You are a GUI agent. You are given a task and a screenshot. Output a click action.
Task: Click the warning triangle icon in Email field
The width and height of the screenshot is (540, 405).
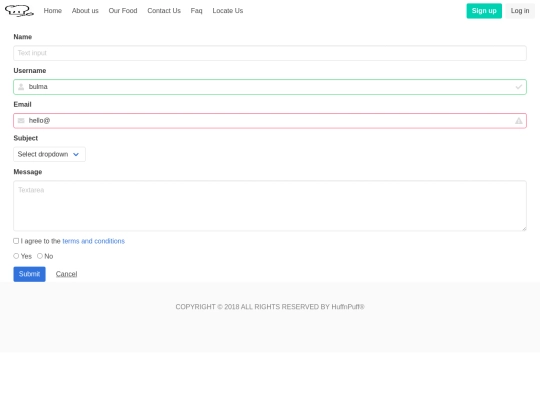pos(519,121)
